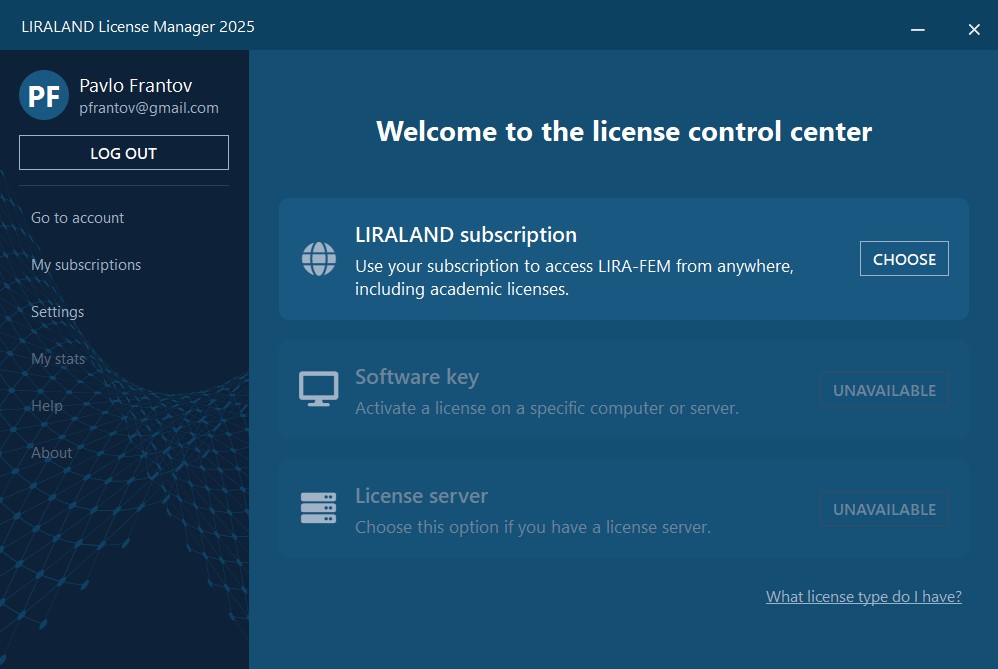Viewport: 998px width, 669px height.
Task: Click the PF user avatar icon
Action: (44, 96)
